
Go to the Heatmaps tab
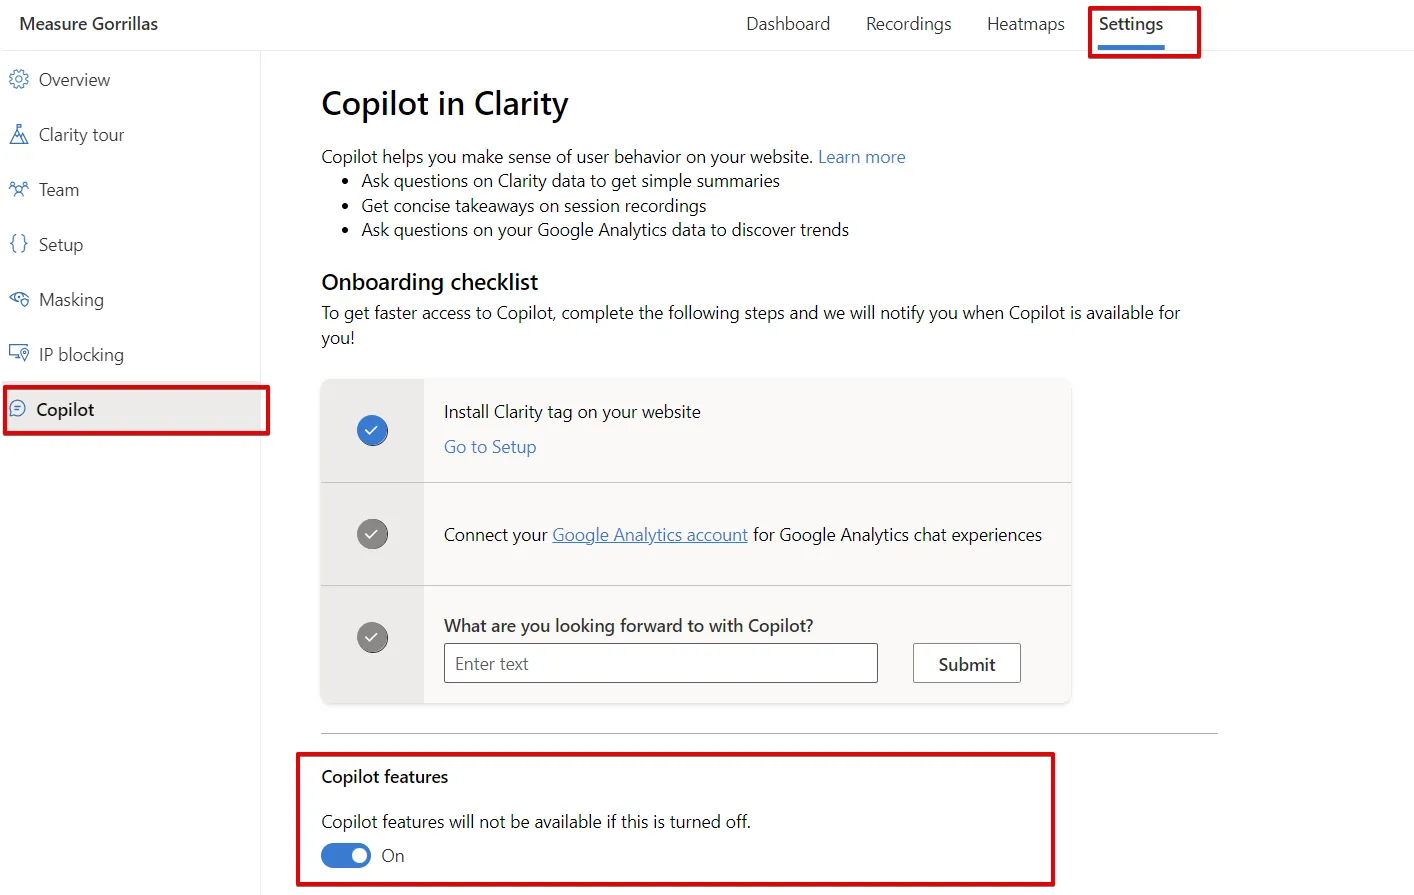point(1025,24)
